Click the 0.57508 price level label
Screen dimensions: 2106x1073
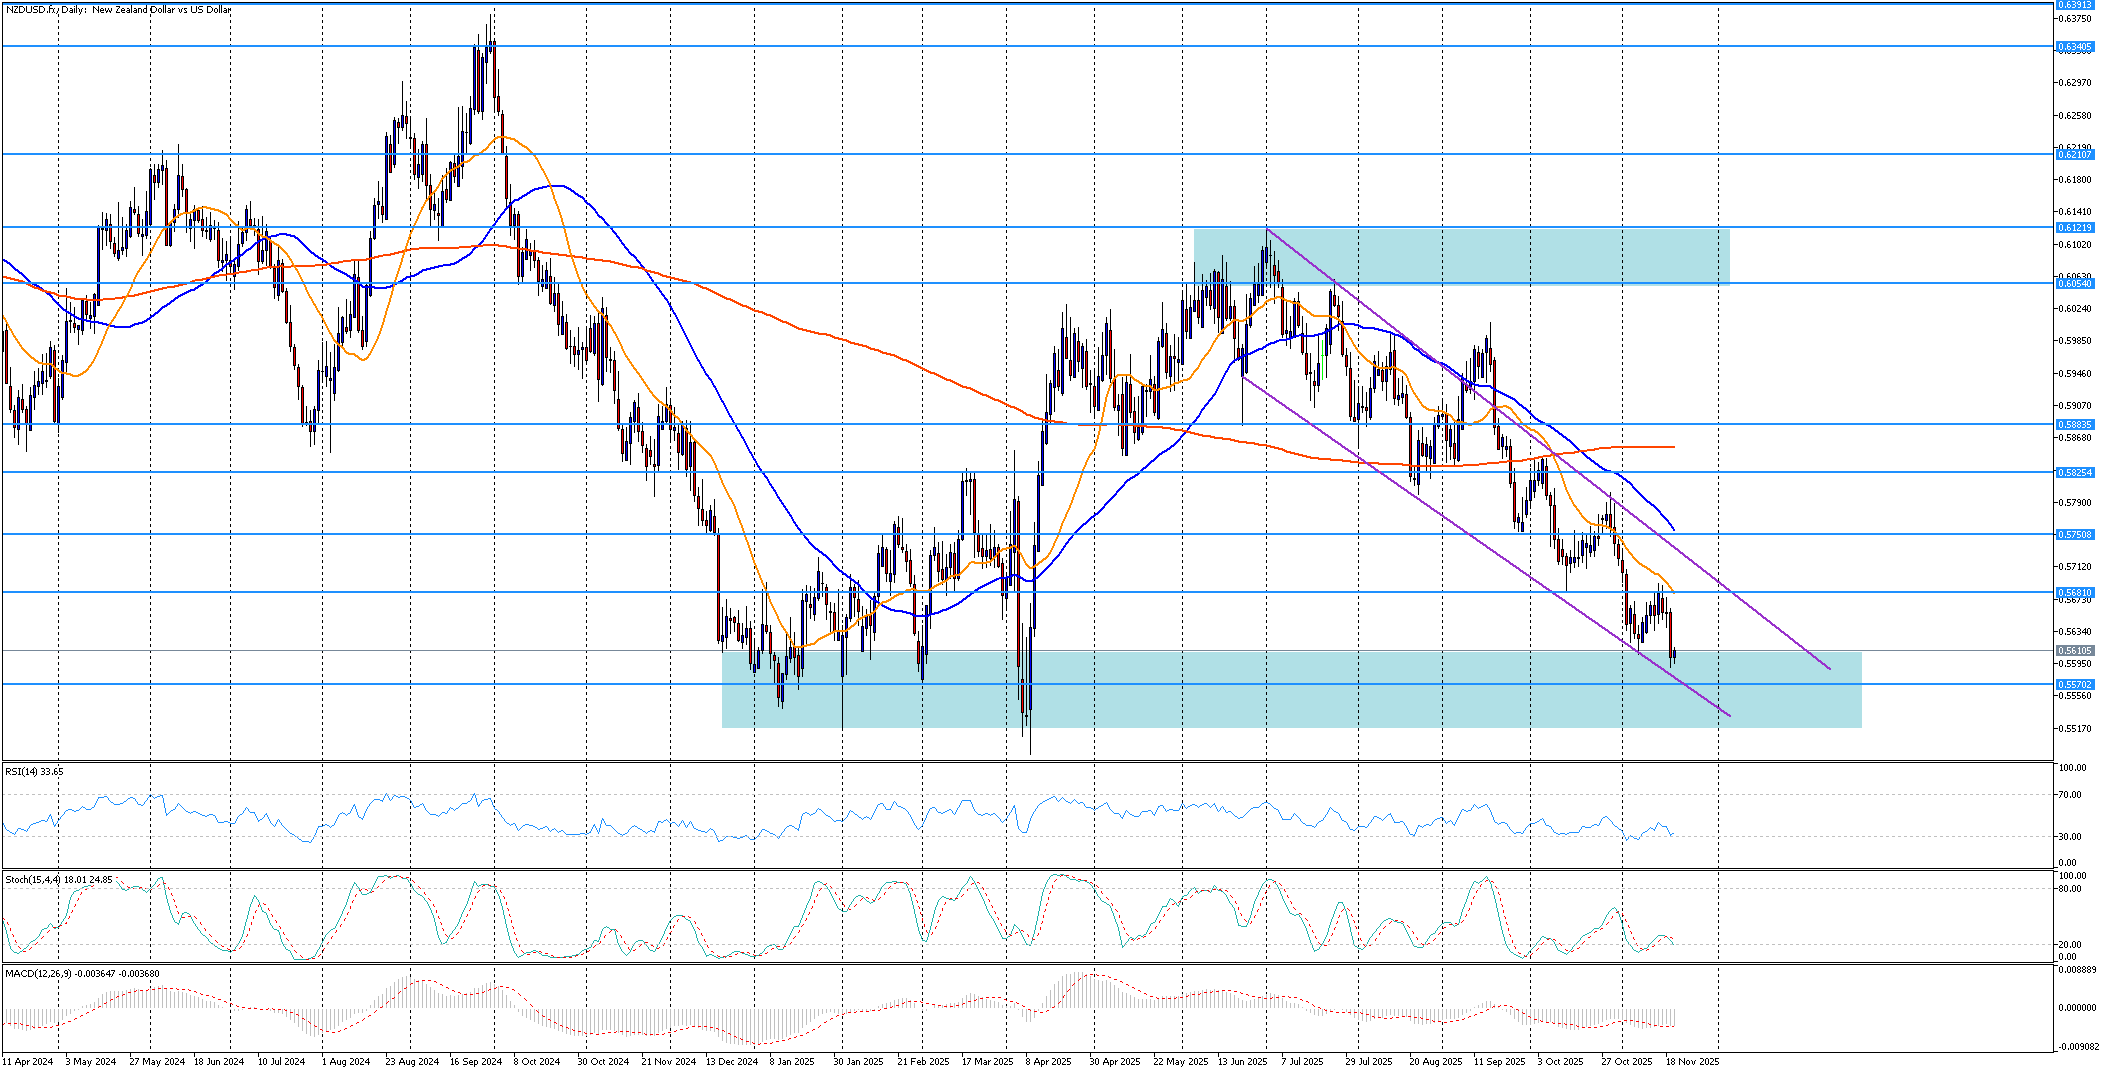(2074, 535)
